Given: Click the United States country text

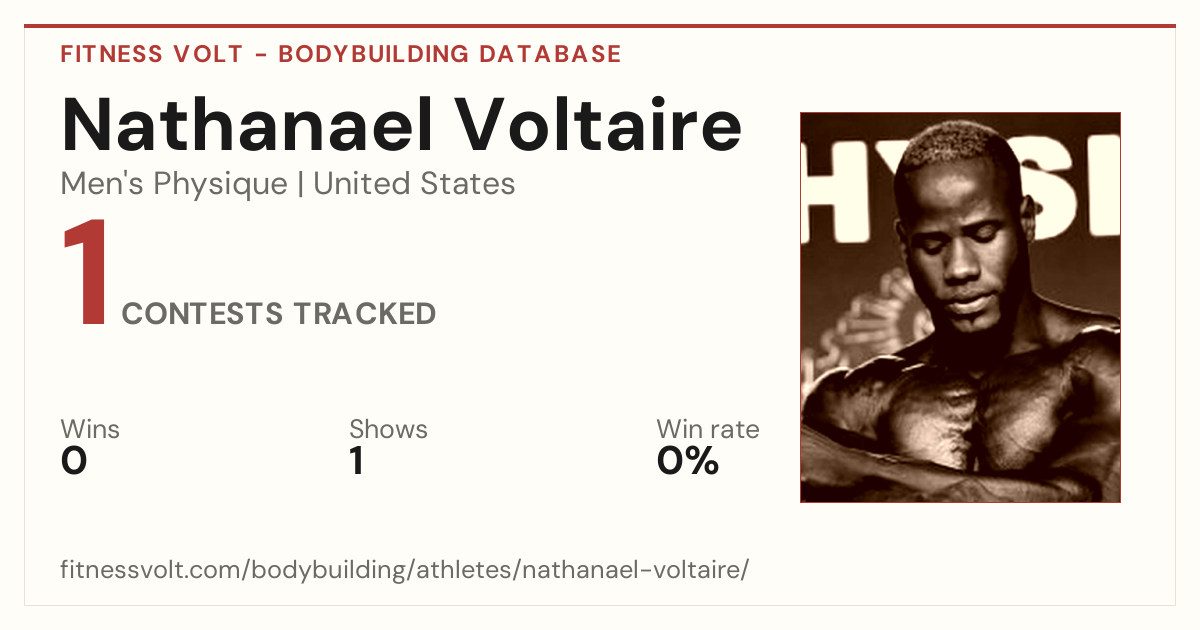Looking at the screenshot, I should coord(414,184).
